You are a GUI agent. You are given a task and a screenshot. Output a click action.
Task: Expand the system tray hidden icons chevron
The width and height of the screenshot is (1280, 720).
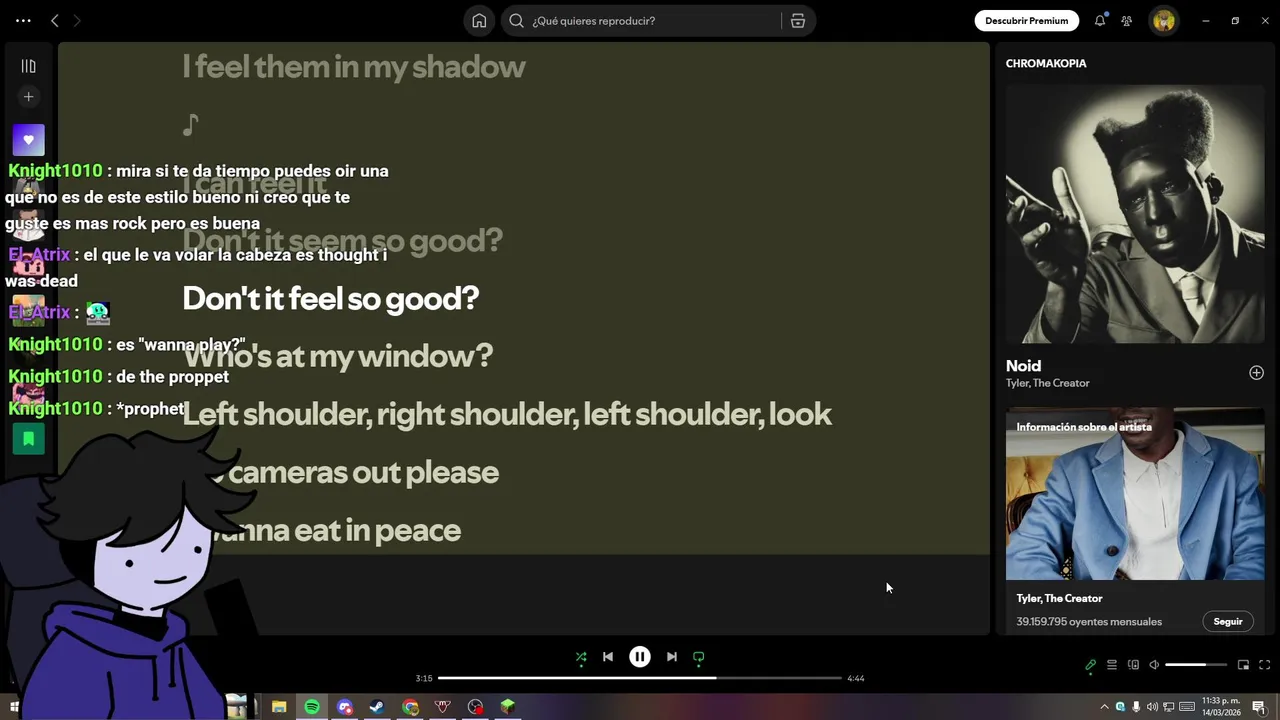(x=1104, y=707)
